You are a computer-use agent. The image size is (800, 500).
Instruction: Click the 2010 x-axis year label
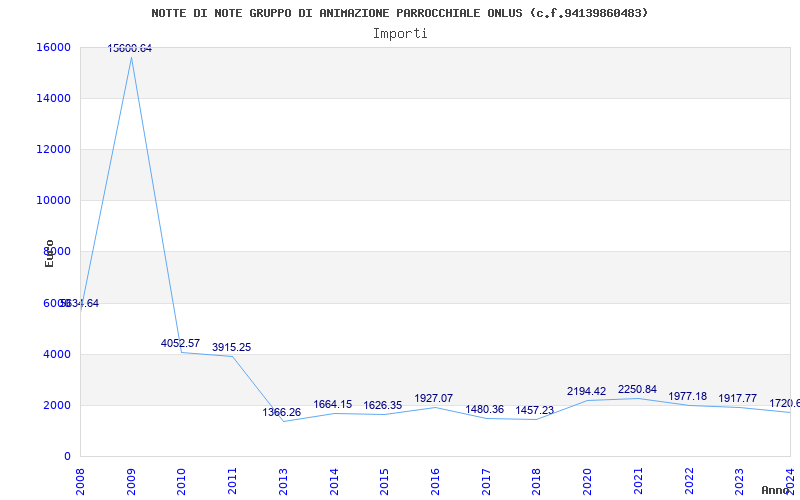(182, 482)
